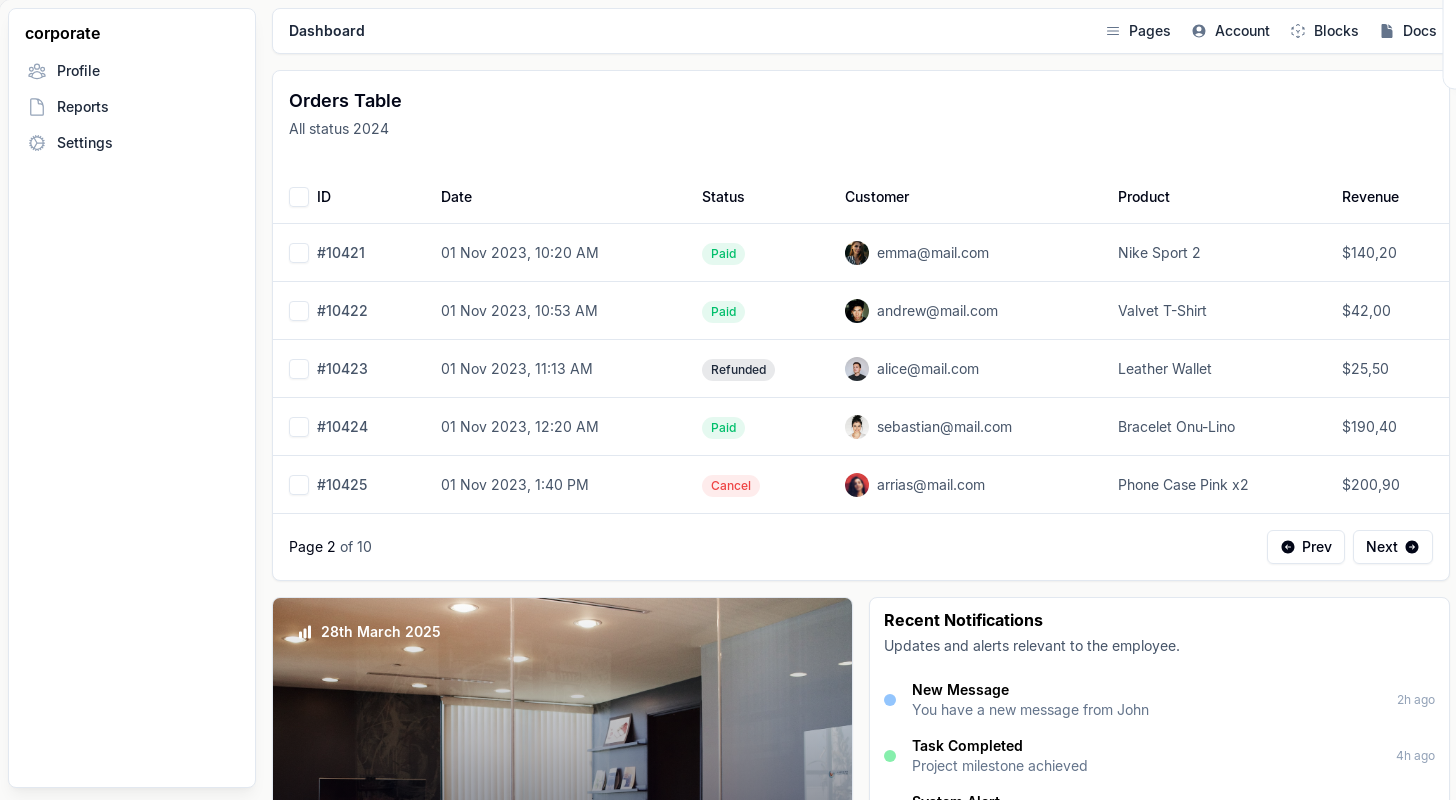
Task: Go to the Next page of orders
Action: 1392,547
